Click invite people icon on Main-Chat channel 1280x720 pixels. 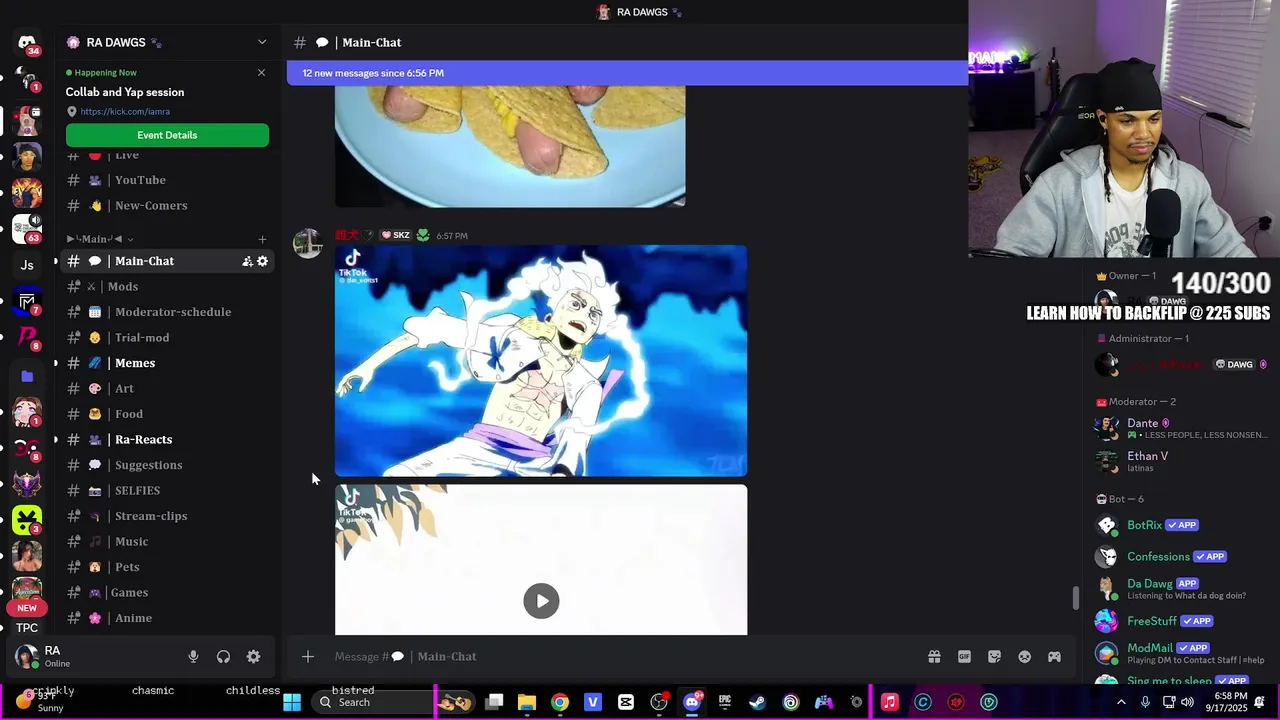247,261
